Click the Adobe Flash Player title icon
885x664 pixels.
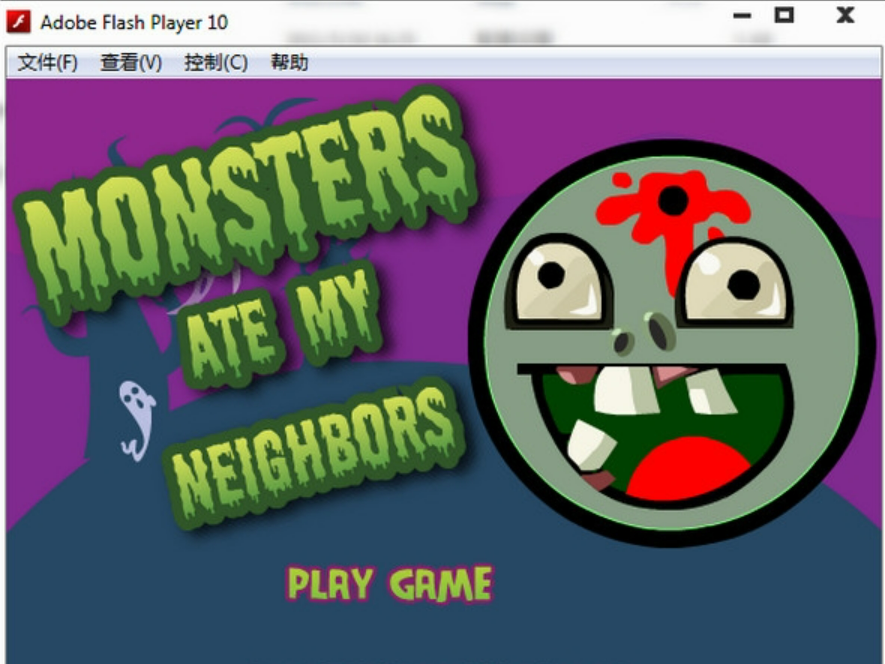click(x=19, y=22)
